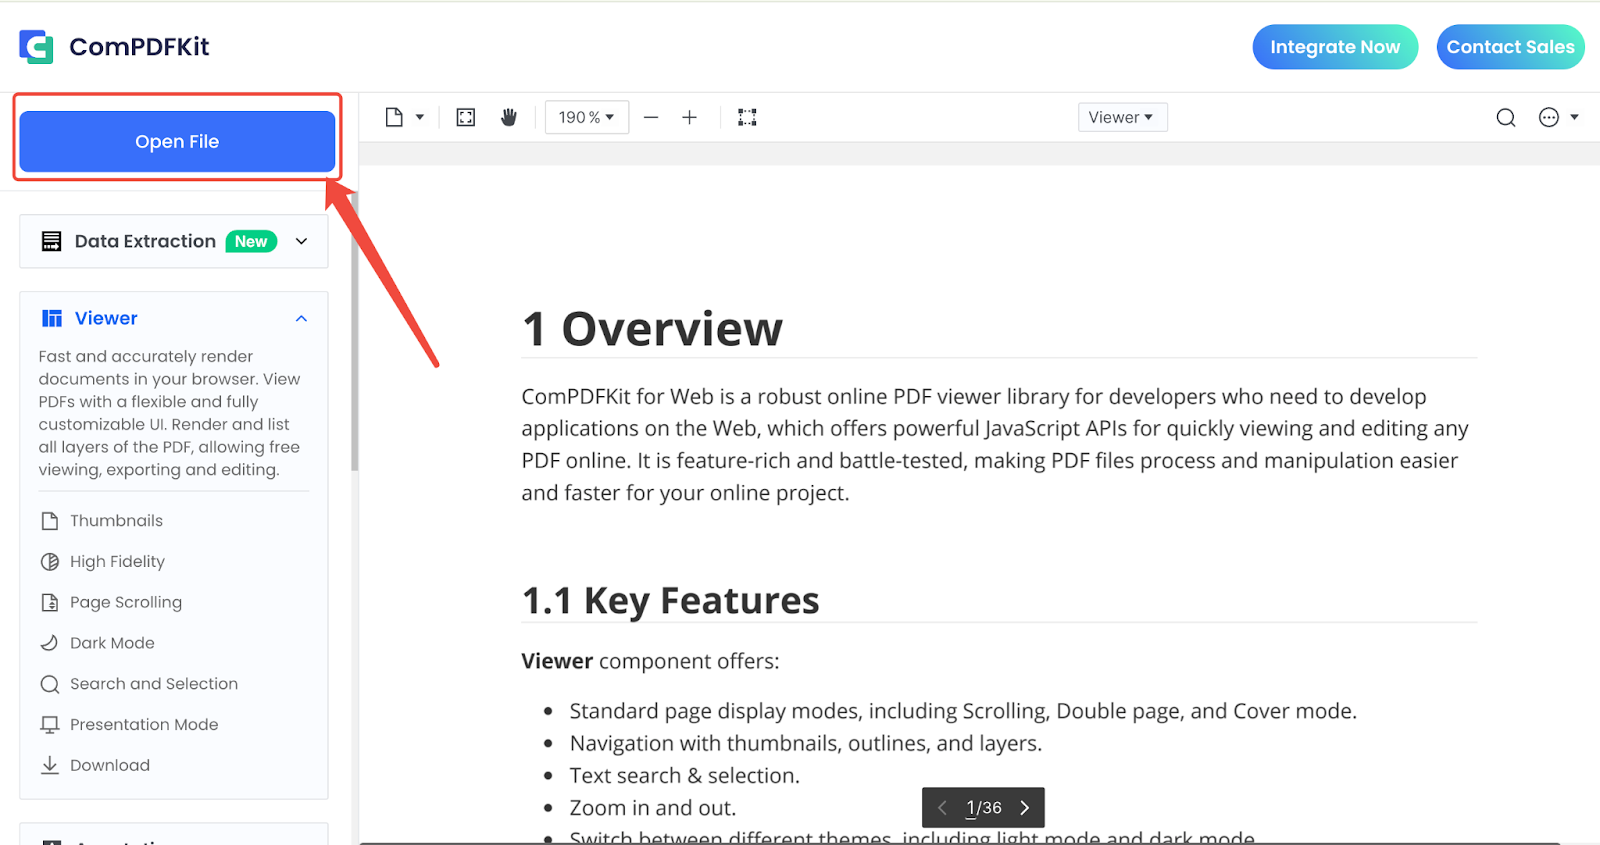Go to previous page arrow
The width and height of the screenshot is (1600, 845).
point(942,807)
